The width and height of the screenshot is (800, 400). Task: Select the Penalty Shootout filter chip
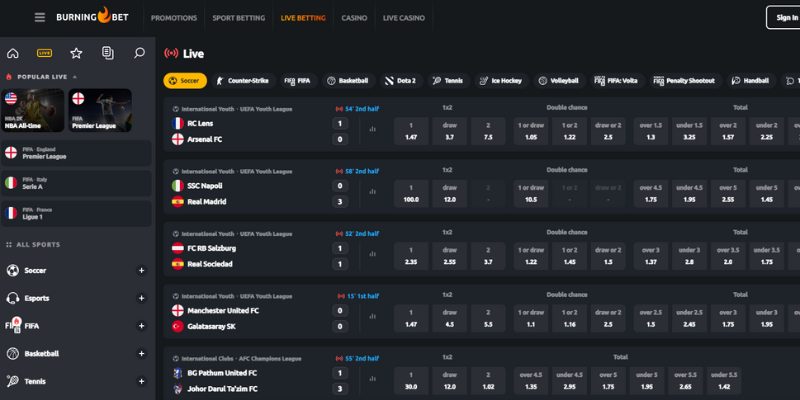click(x=685, y=81)
